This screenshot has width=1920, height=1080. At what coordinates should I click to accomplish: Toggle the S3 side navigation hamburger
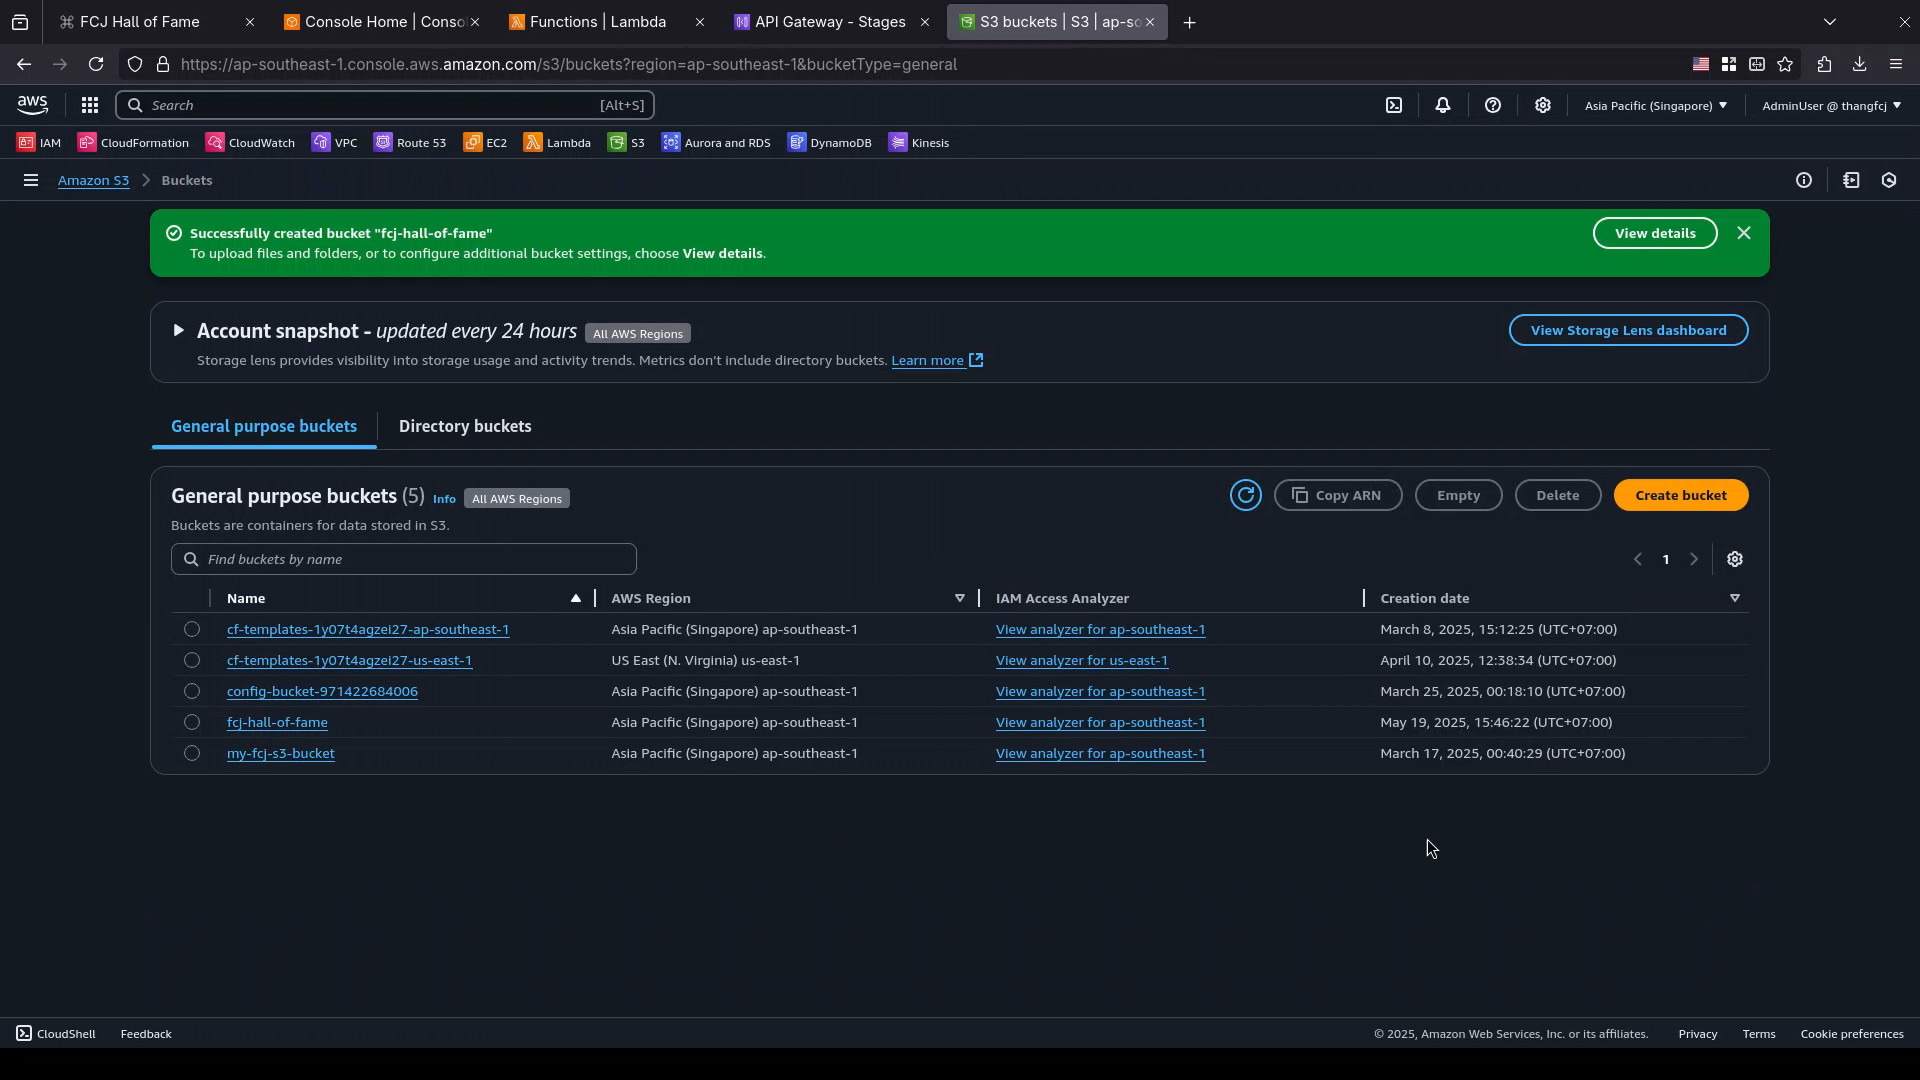click(31, 181)
